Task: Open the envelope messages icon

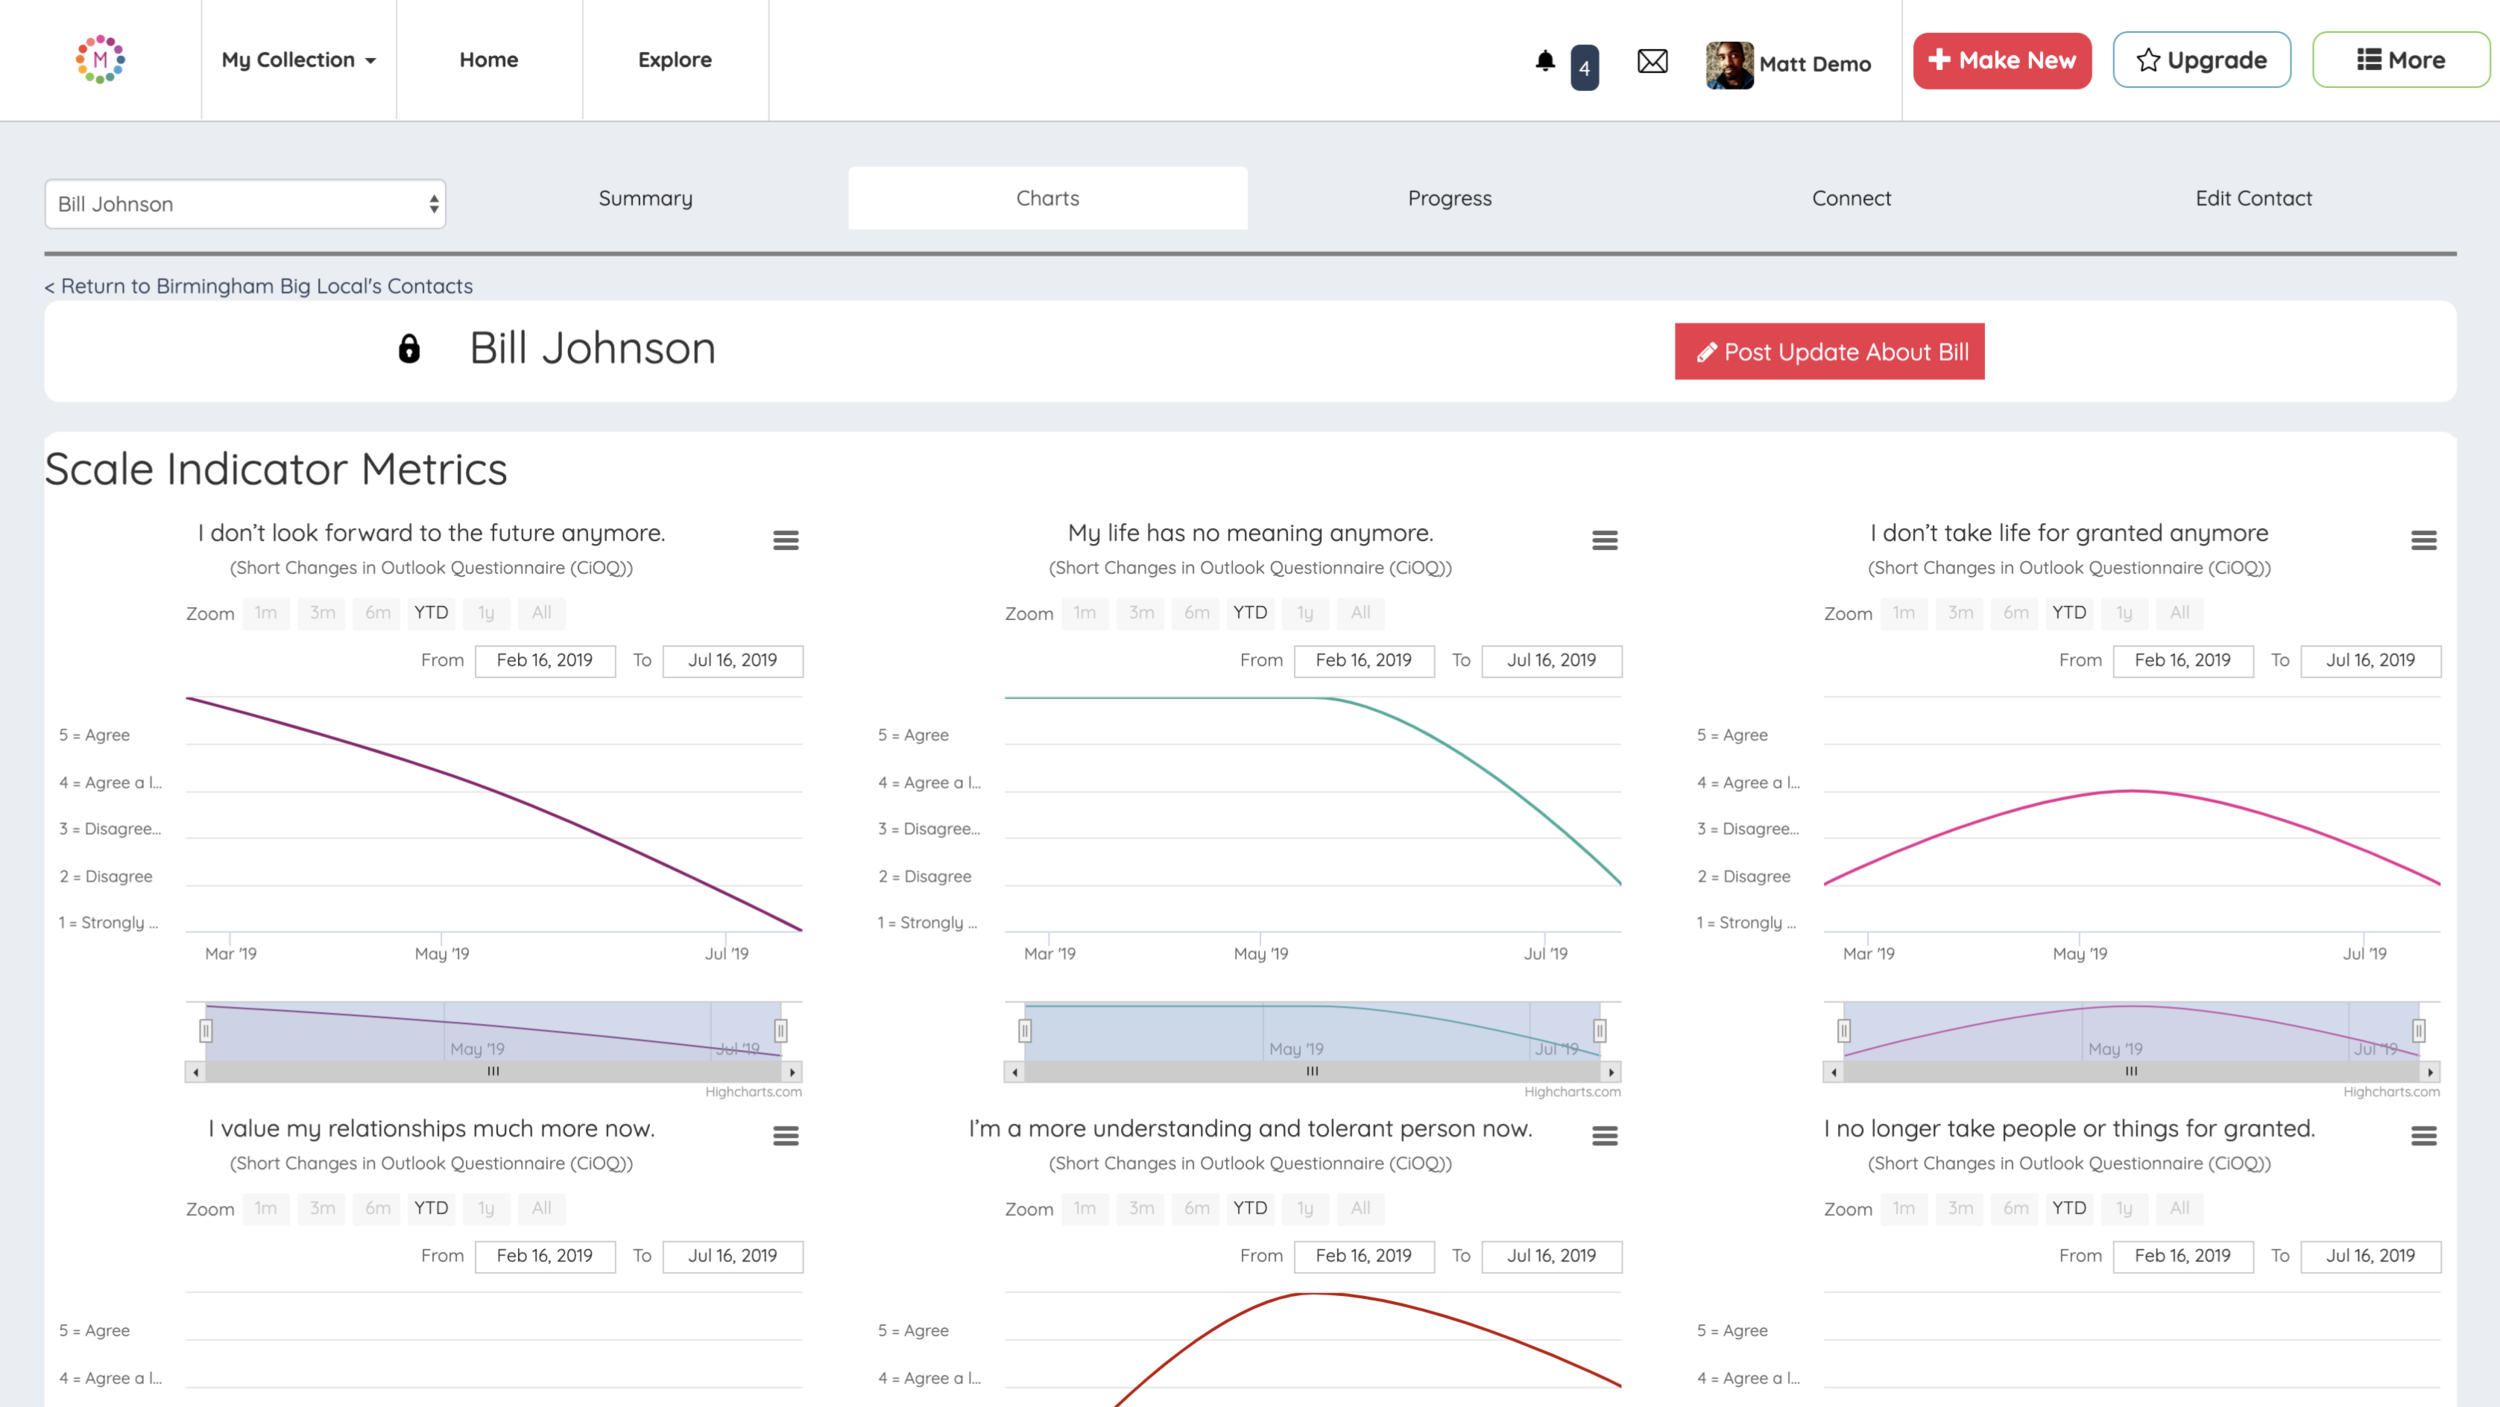Action: (1652, 62)
